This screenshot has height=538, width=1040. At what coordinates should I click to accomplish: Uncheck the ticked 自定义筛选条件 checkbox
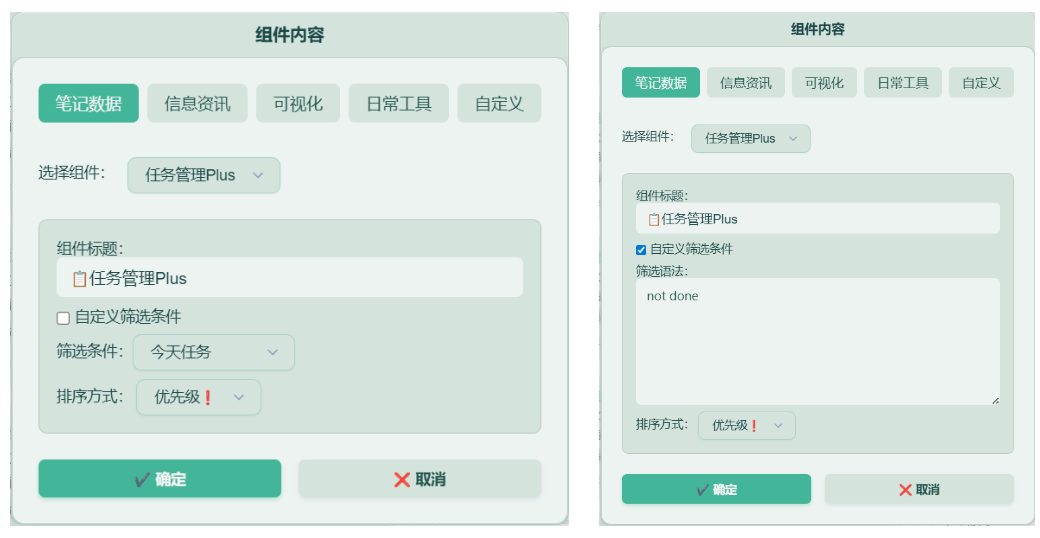[x=641, y=250]
